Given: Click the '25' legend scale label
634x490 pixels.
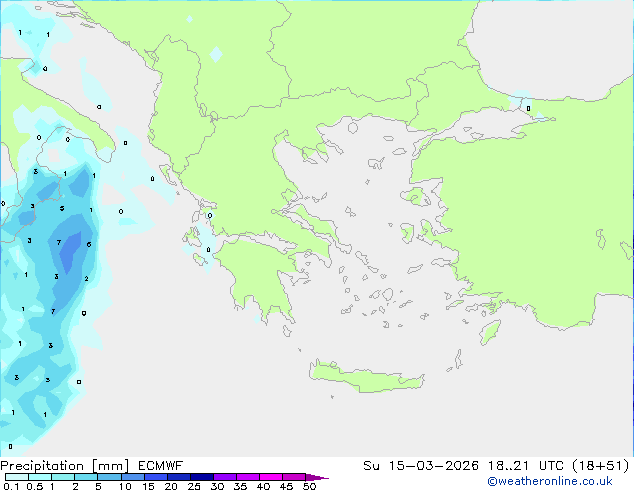Looking at the screenshot, I should (194, 486).
